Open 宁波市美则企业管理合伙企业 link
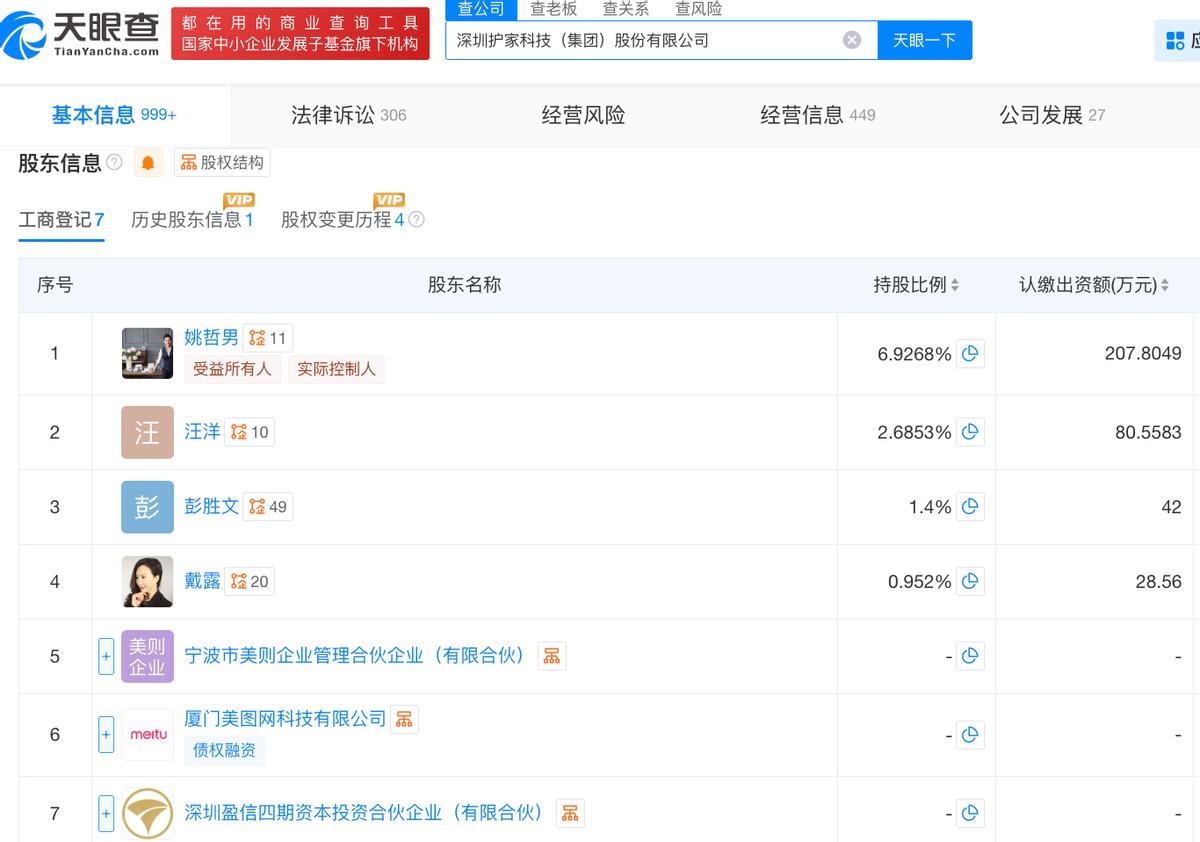 coord(356,655)
